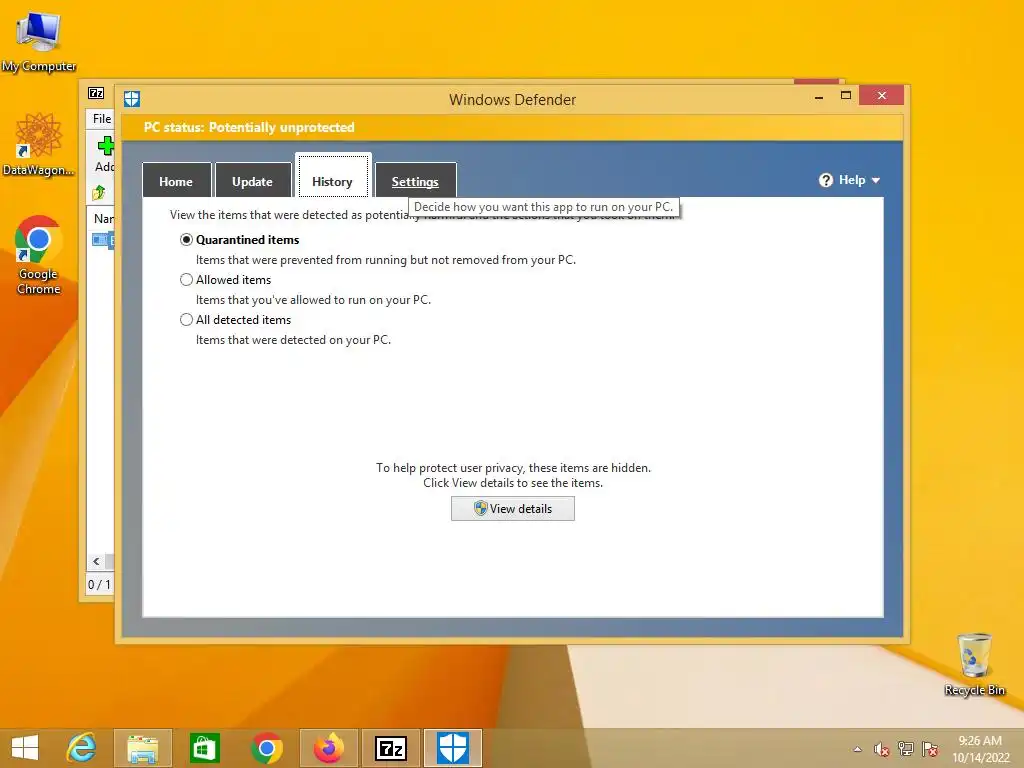Switch to 7-Zip taskbar button

click(x=391, y=748)
